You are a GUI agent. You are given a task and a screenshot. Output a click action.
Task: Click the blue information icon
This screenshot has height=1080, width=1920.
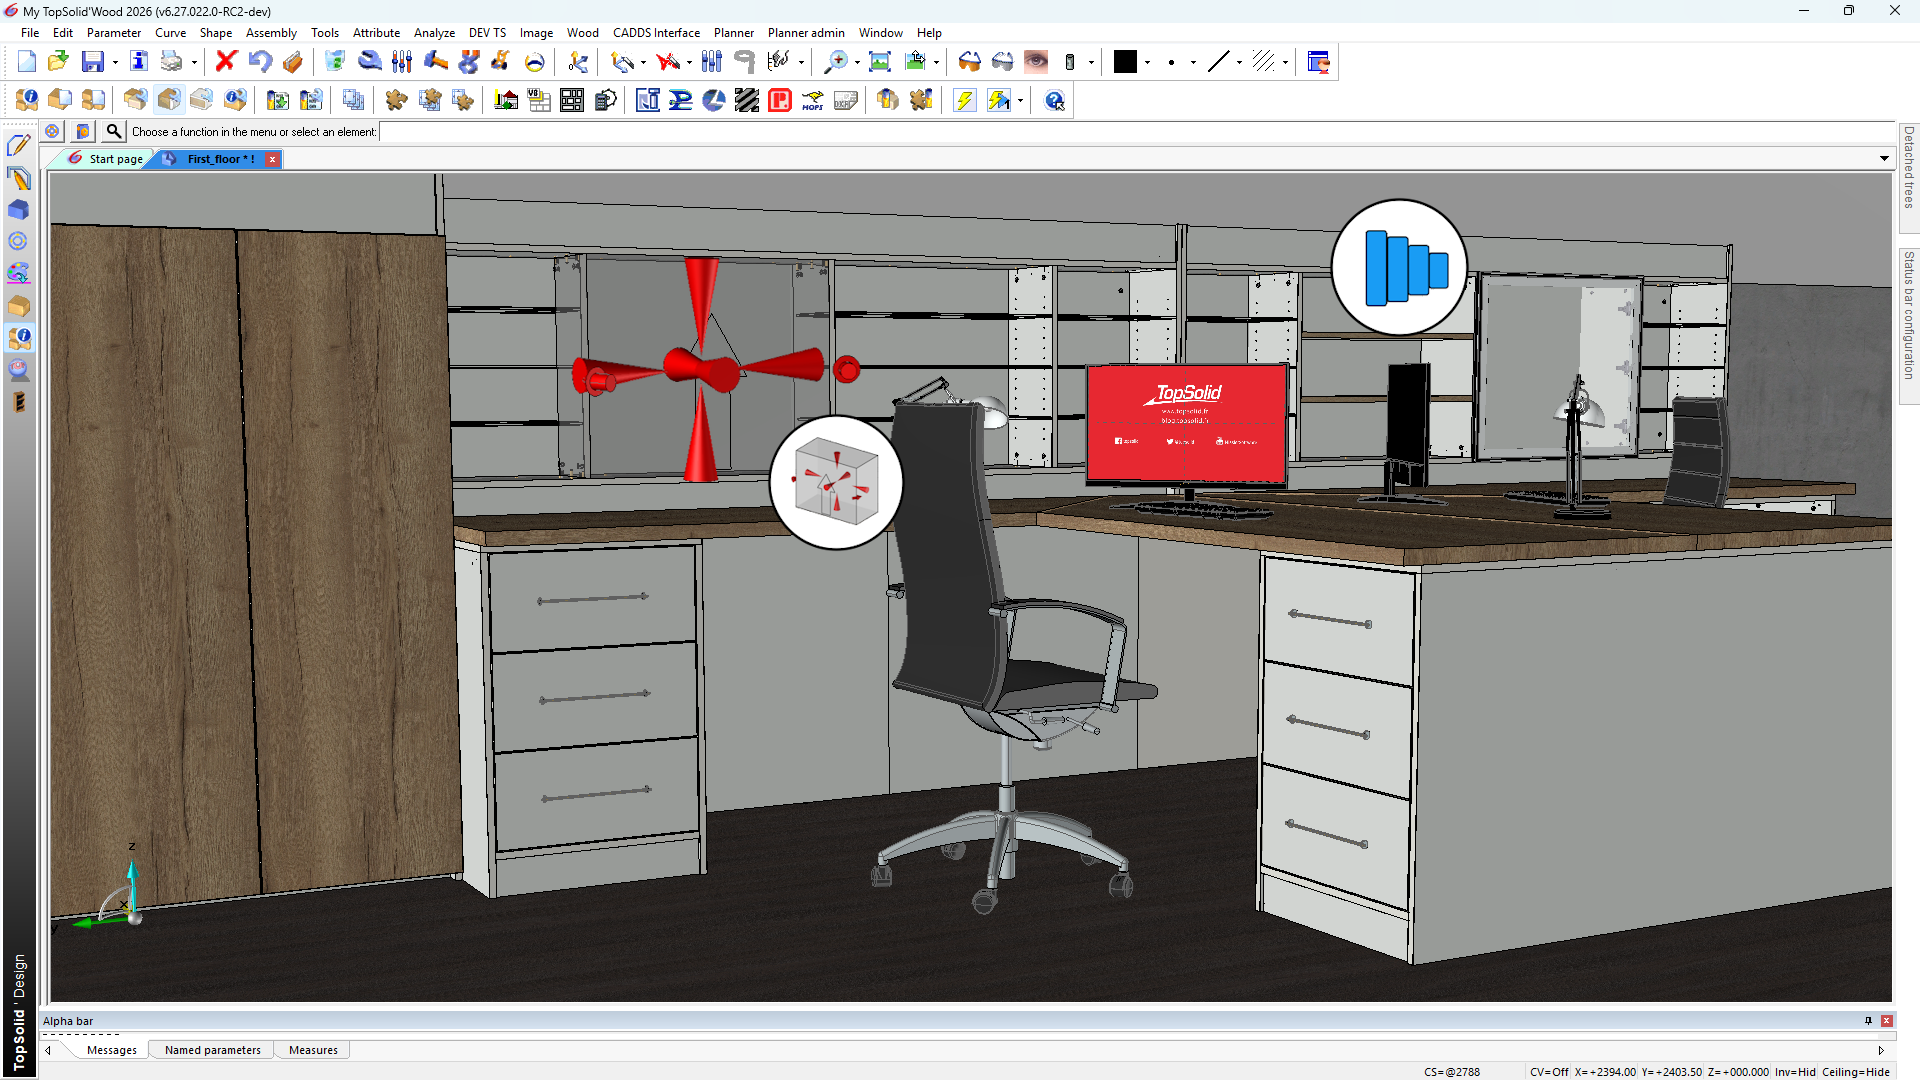[x=139, y=62]
